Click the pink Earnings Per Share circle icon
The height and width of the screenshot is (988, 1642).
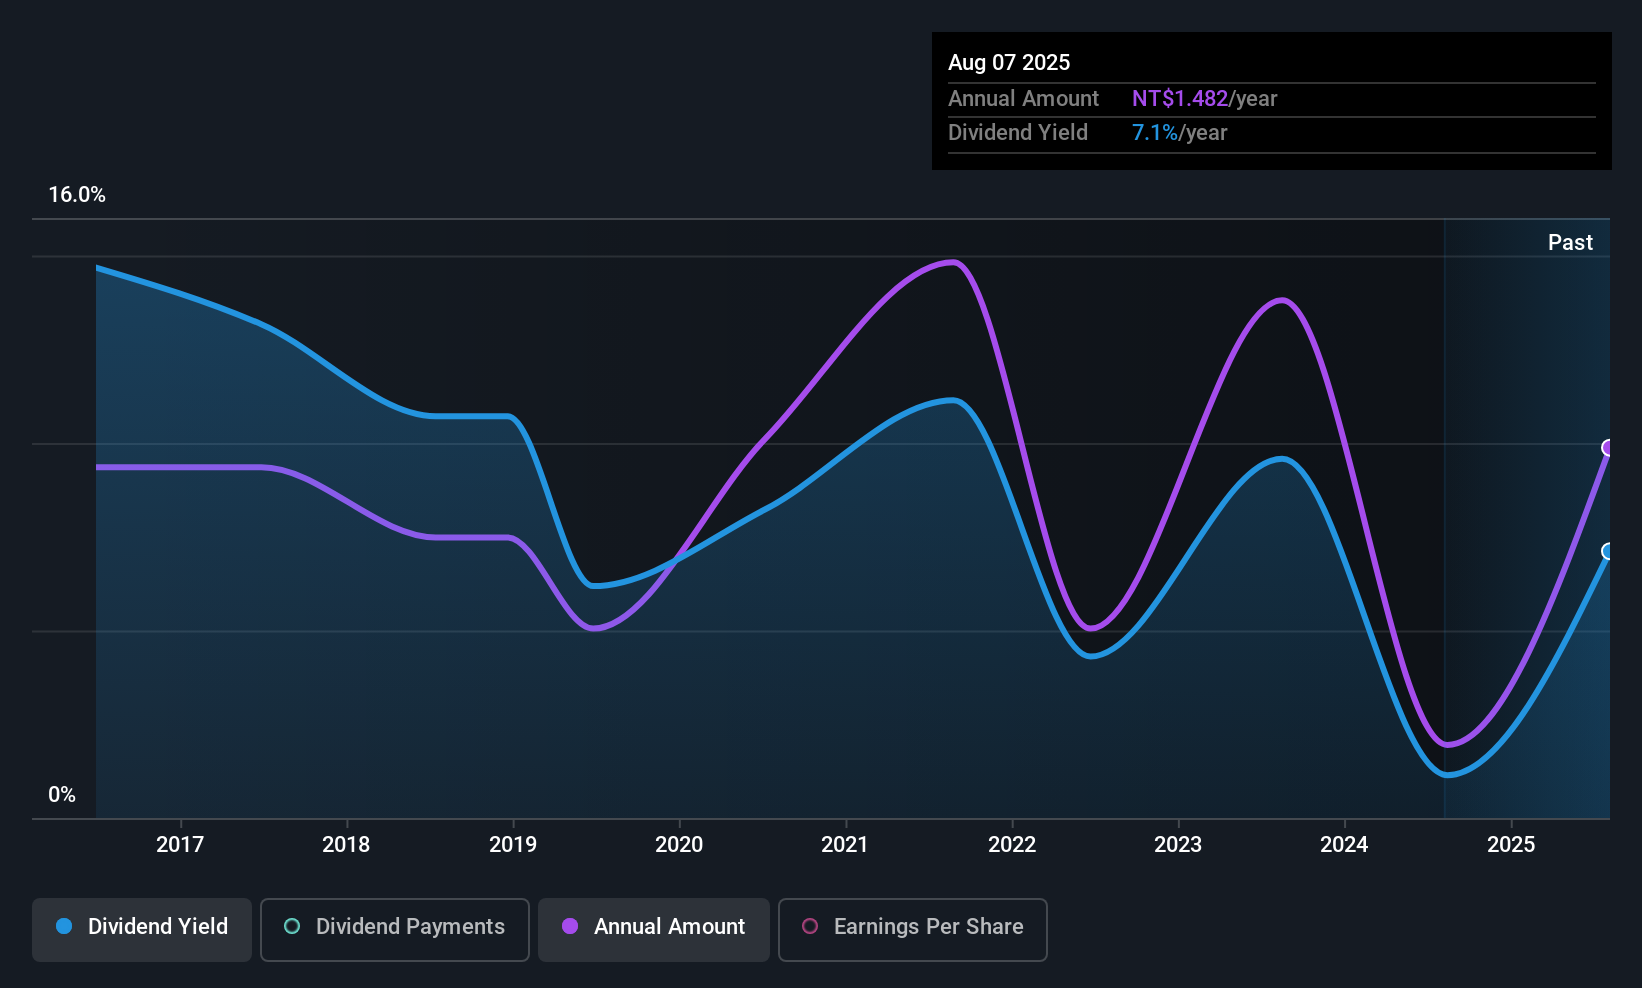pyautogui.click(x=811, y=927)
